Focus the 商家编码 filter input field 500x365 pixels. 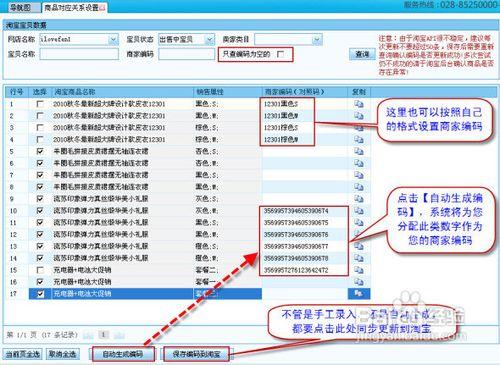186,54
